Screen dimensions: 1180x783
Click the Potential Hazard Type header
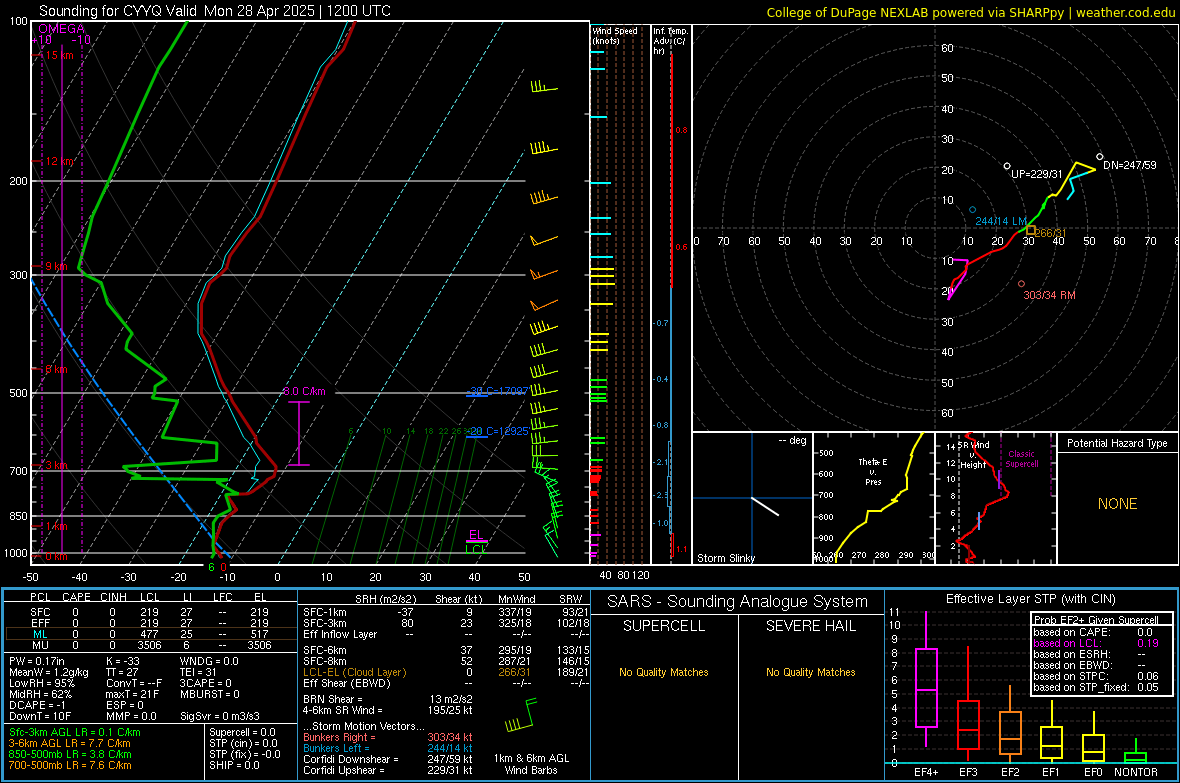click(1117, 443)
